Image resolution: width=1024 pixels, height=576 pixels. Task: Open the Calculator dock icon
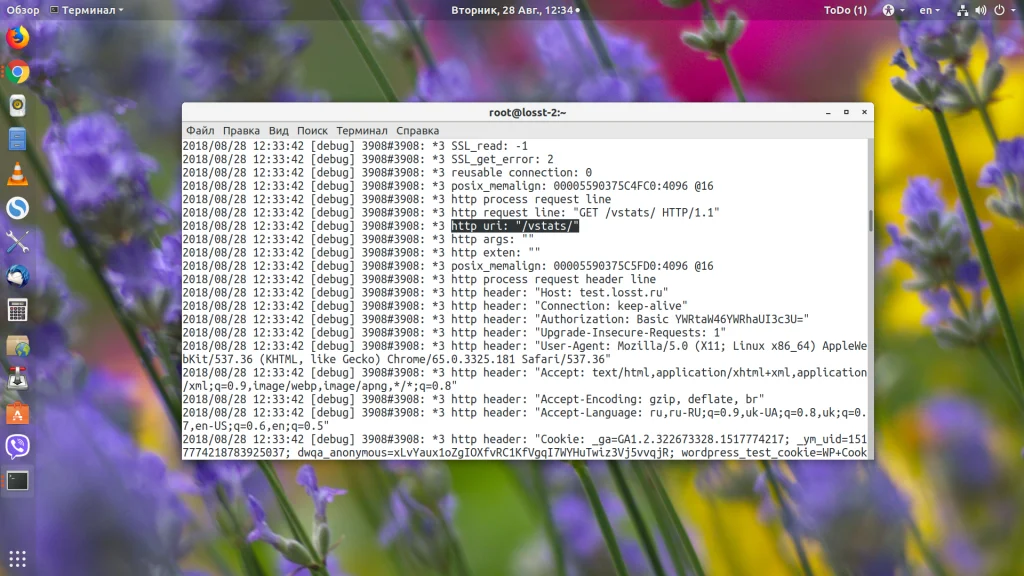pyautogui.click(x=18, y=310)
